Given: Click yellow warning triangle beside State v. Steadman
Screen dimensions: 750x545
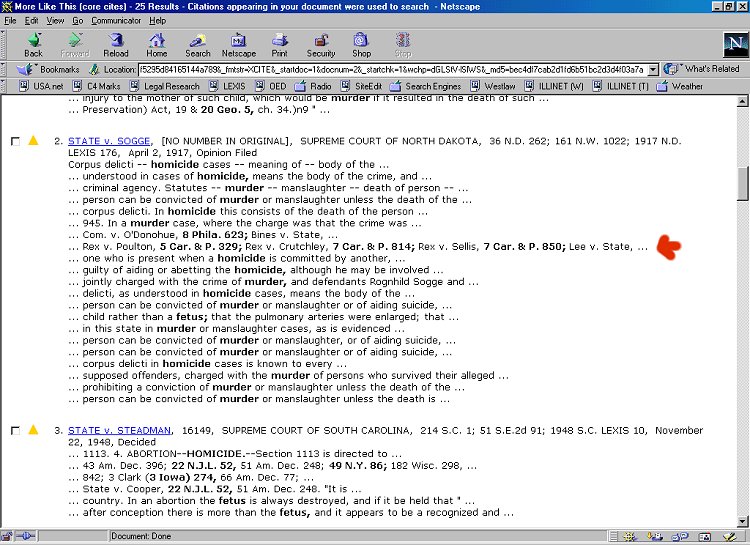Looking at the screenshot, I should (x=33, y=430).
